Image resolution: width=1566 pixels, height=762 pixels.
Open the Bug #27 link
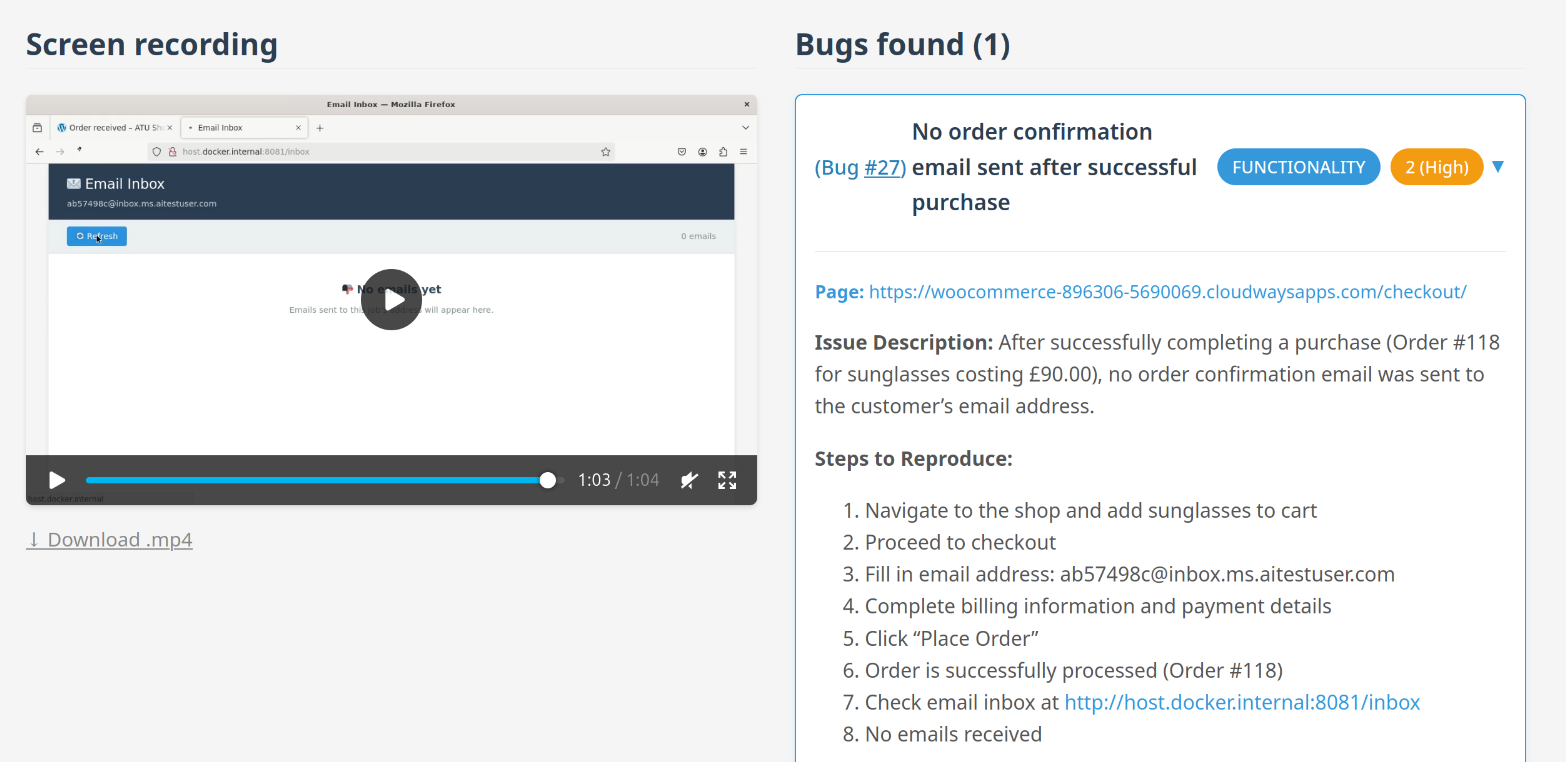(882, 167)
